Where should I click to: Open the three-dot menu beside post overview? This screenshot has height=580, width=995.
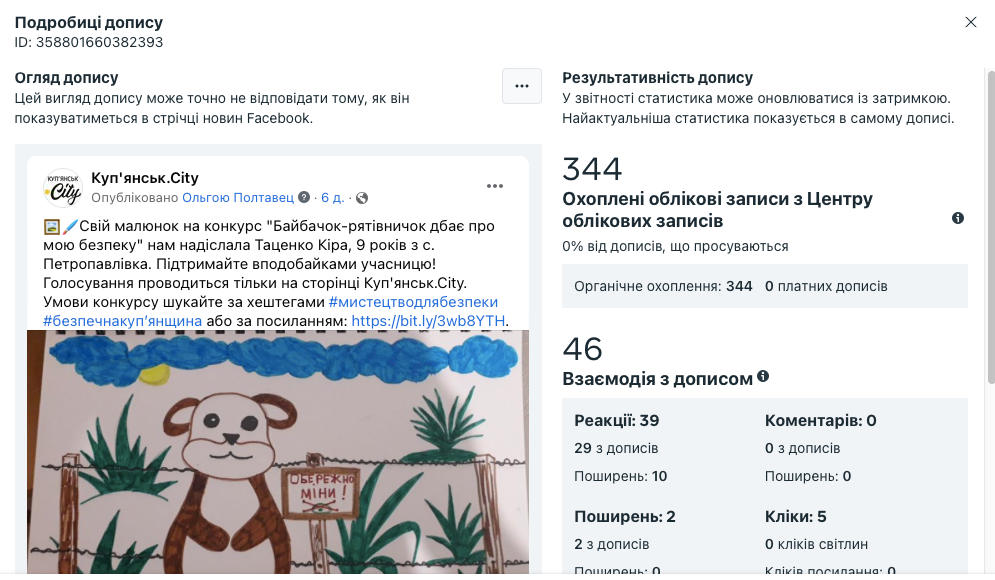tap(522, 86)
